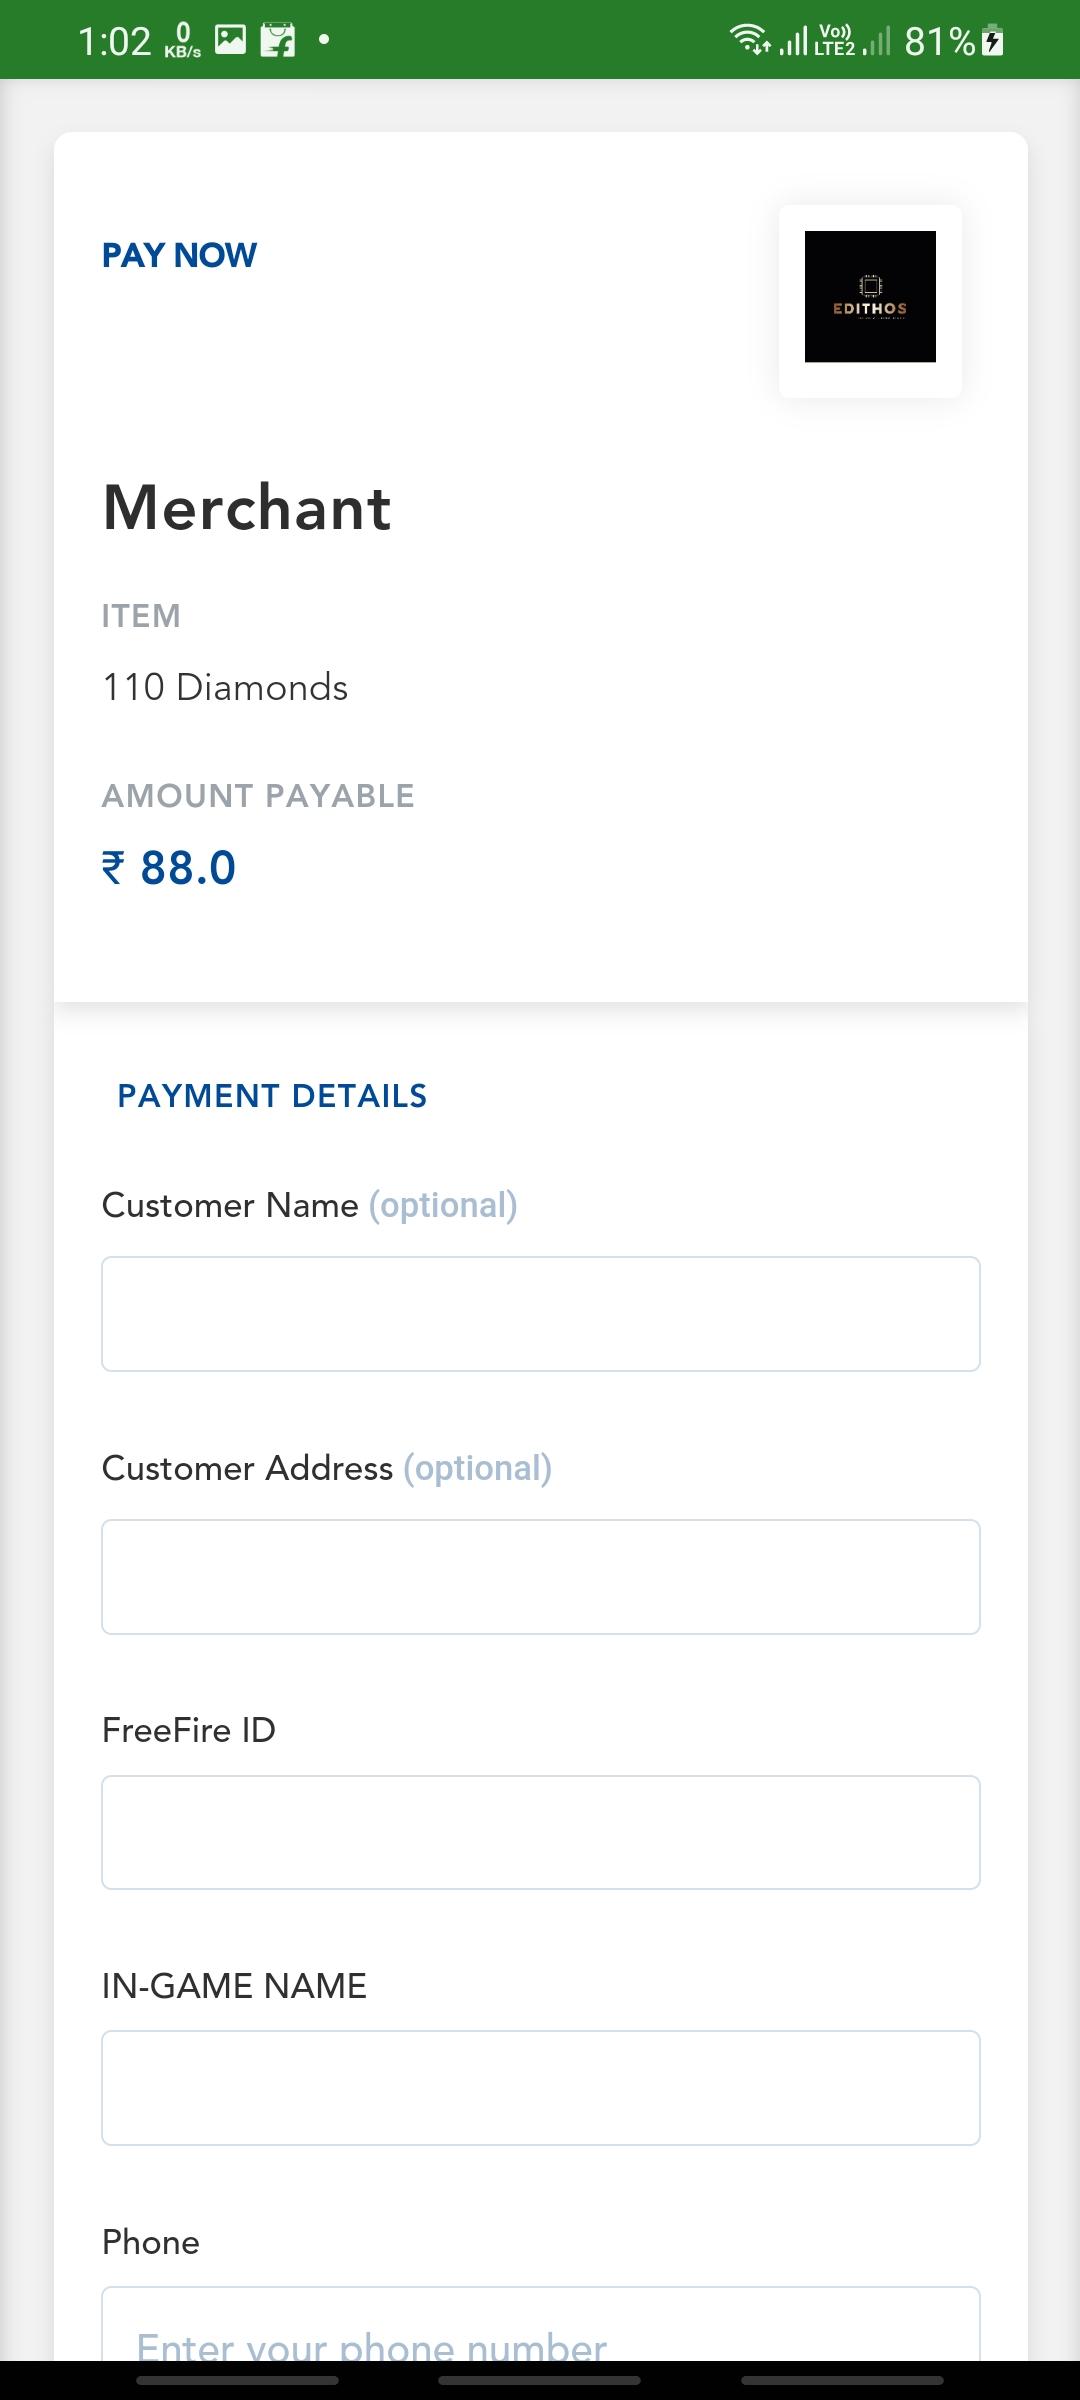Screen dimensions: 1080x2400
Task: Focus the Customer Address input field
Action: 541,1577
